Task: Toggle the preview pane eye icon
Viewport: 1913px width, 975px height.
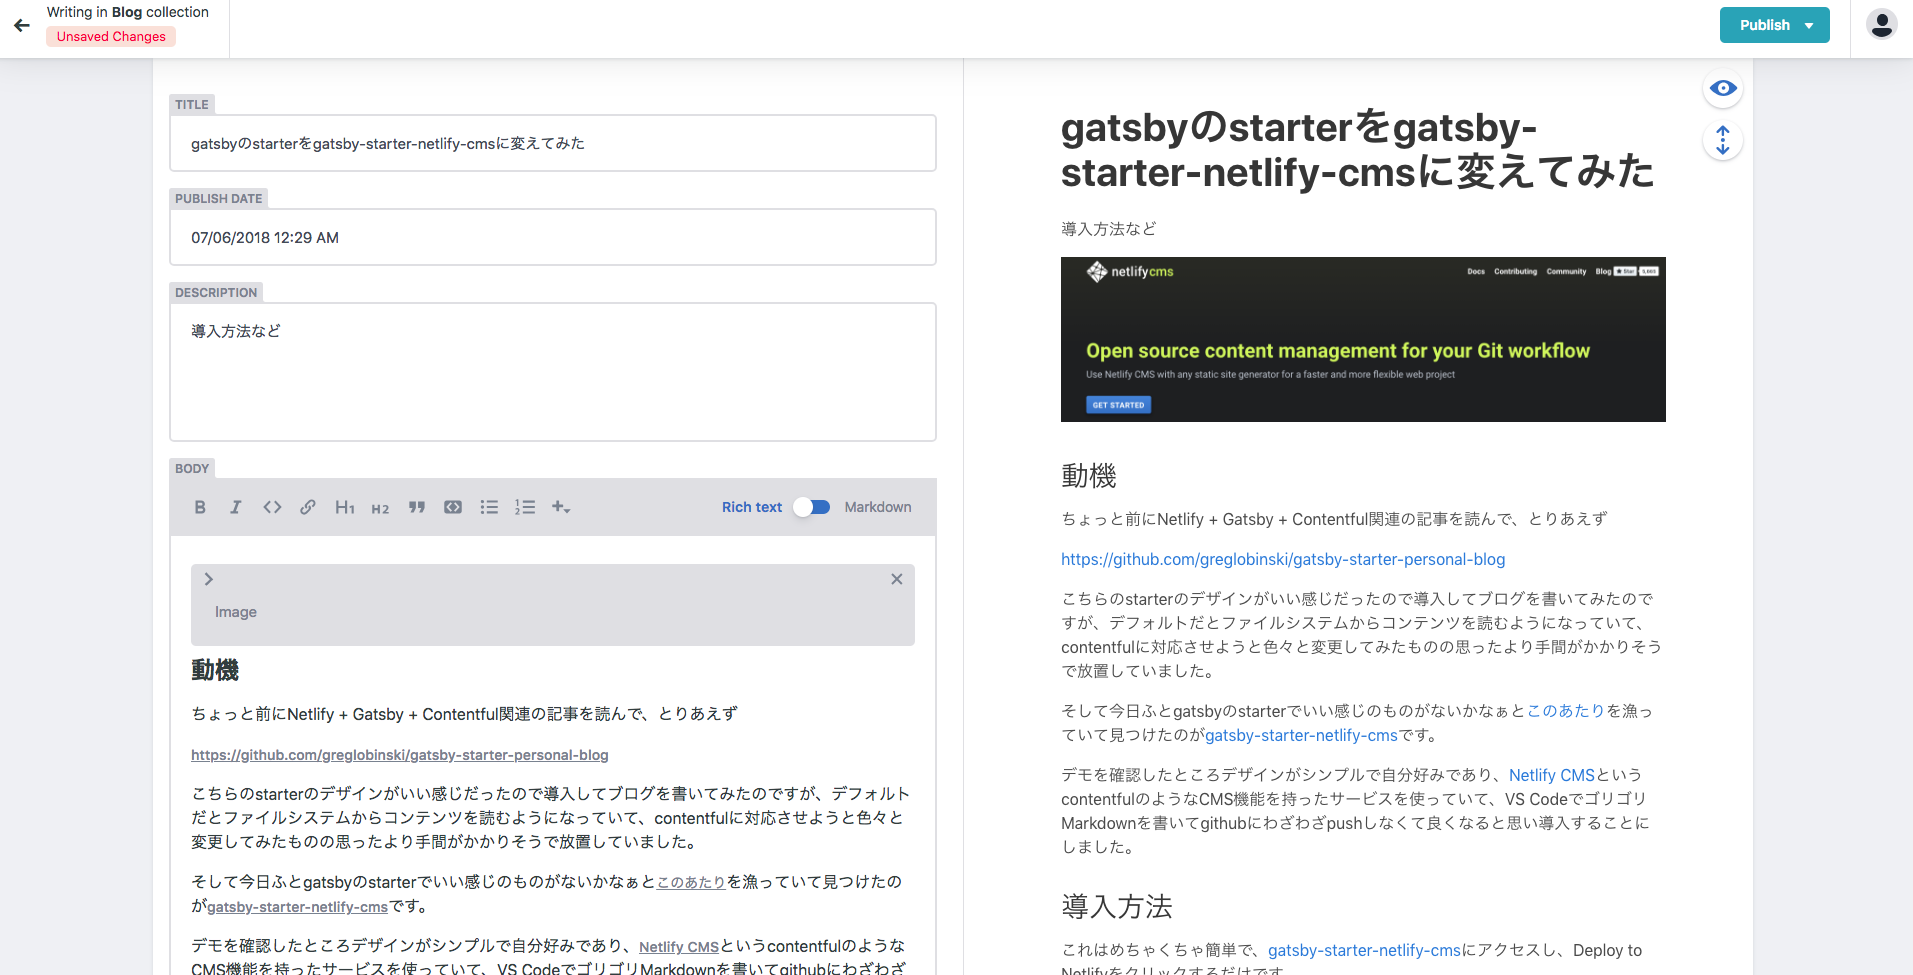Action: click(1722, 89)
